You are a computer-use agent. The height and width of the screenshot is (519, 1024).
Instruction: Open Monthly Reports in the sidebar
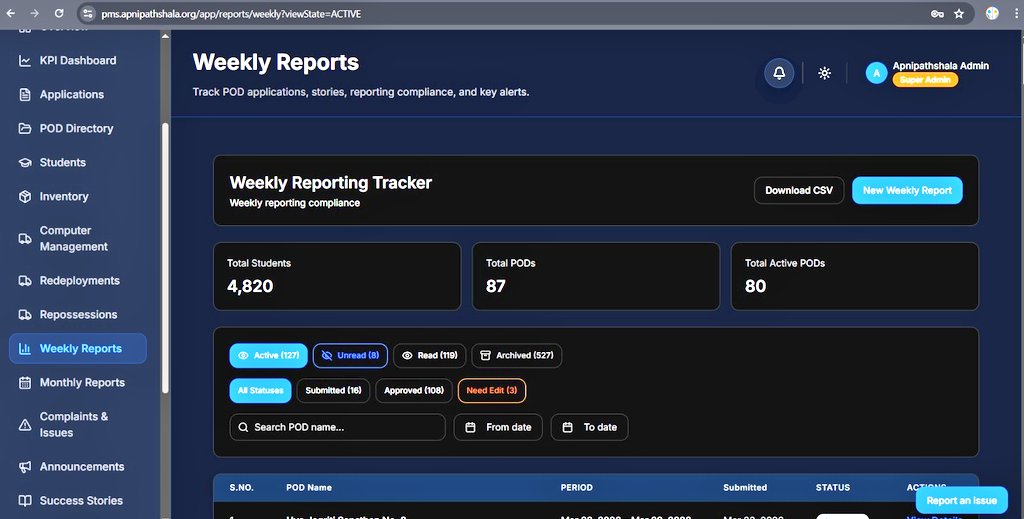78,383
